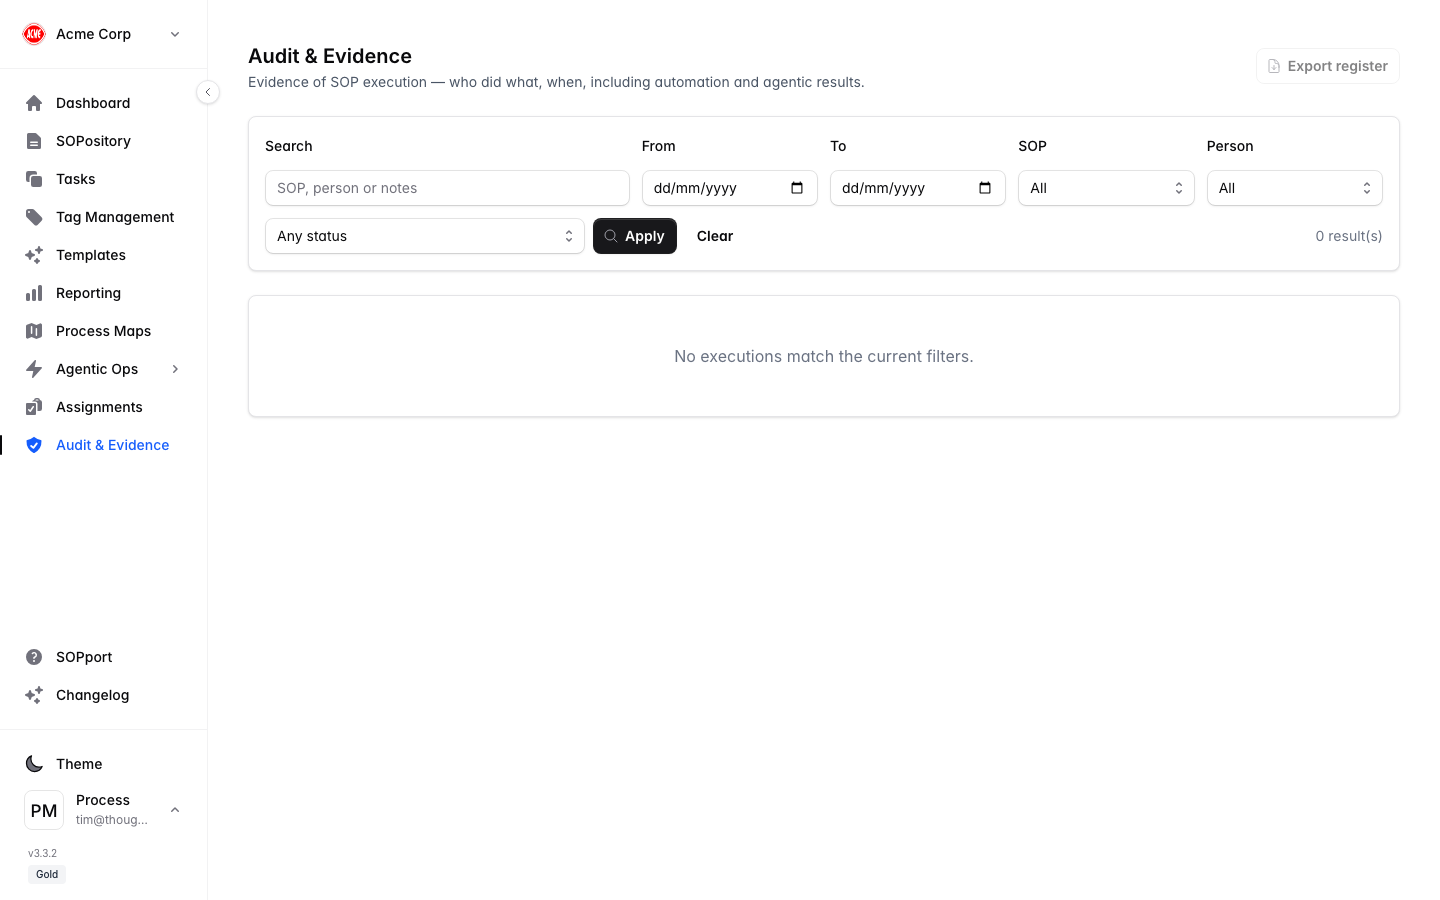Viewport: 1440px width, 900px height.
Task: Click the SOPport question mark icon
Action: click(34, 657)
